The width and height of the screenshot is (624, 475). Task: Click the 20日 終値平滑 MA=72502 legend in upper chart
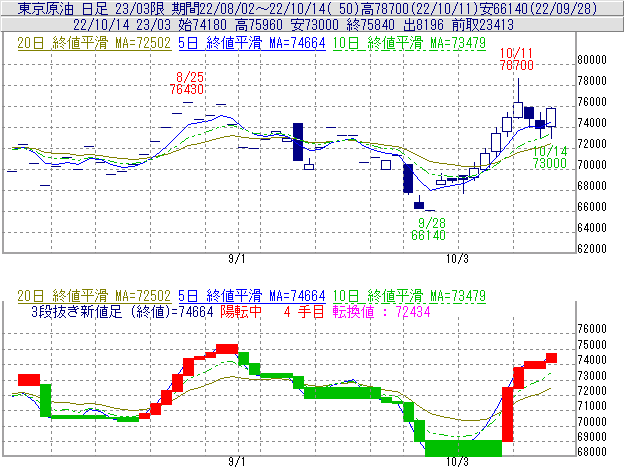(x=94, y=43)
